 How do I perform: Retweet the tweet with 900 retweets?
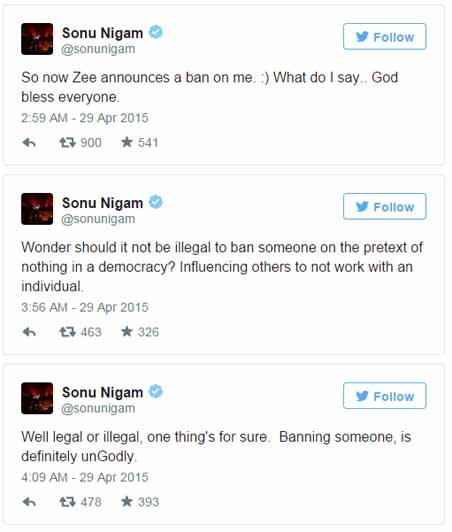point(67,142)
